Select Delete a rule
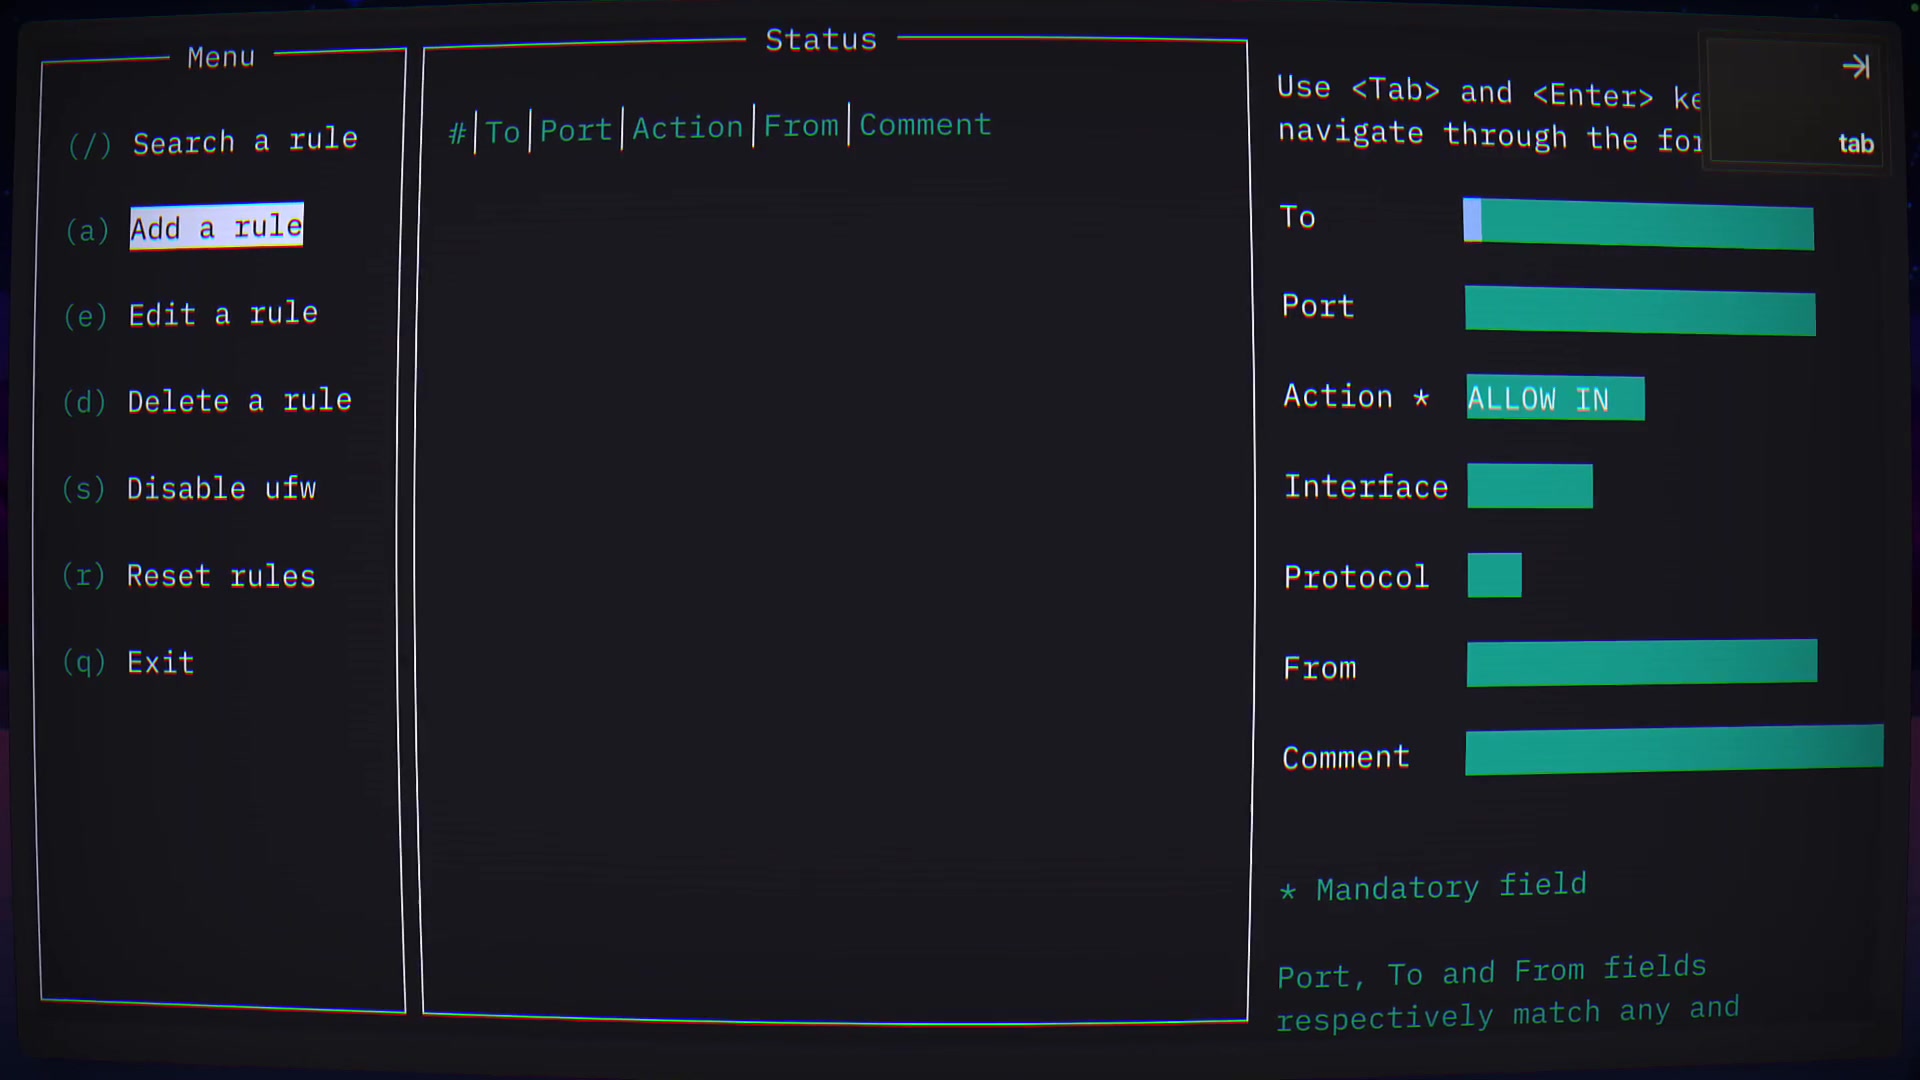The width and height of the screenshot is (1920, 1080). click(239, 400)
